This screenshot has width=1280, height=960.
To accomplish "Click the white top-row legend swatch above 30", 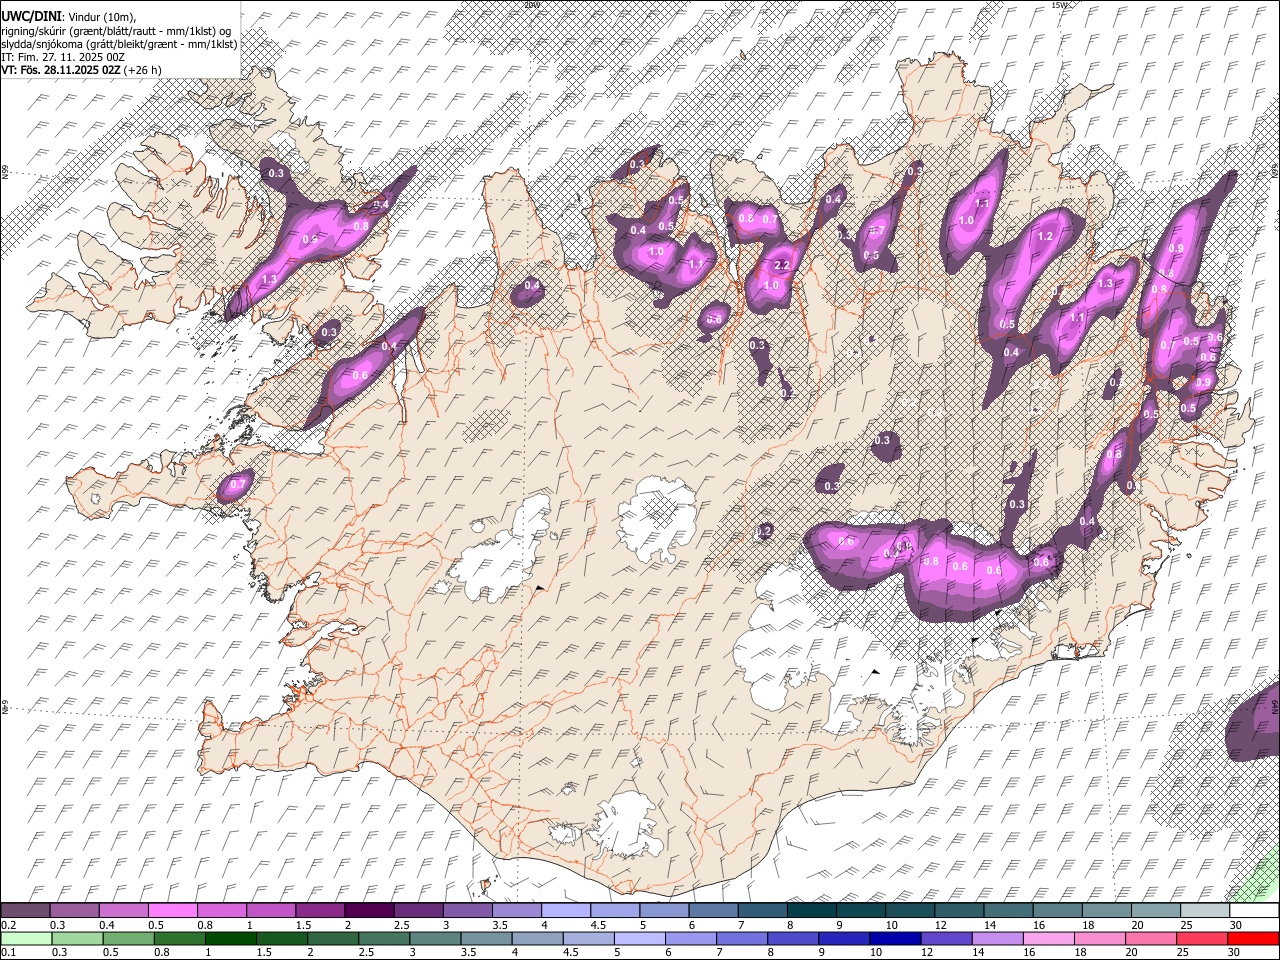I will pyautogui.click(x=1255, y=911).
